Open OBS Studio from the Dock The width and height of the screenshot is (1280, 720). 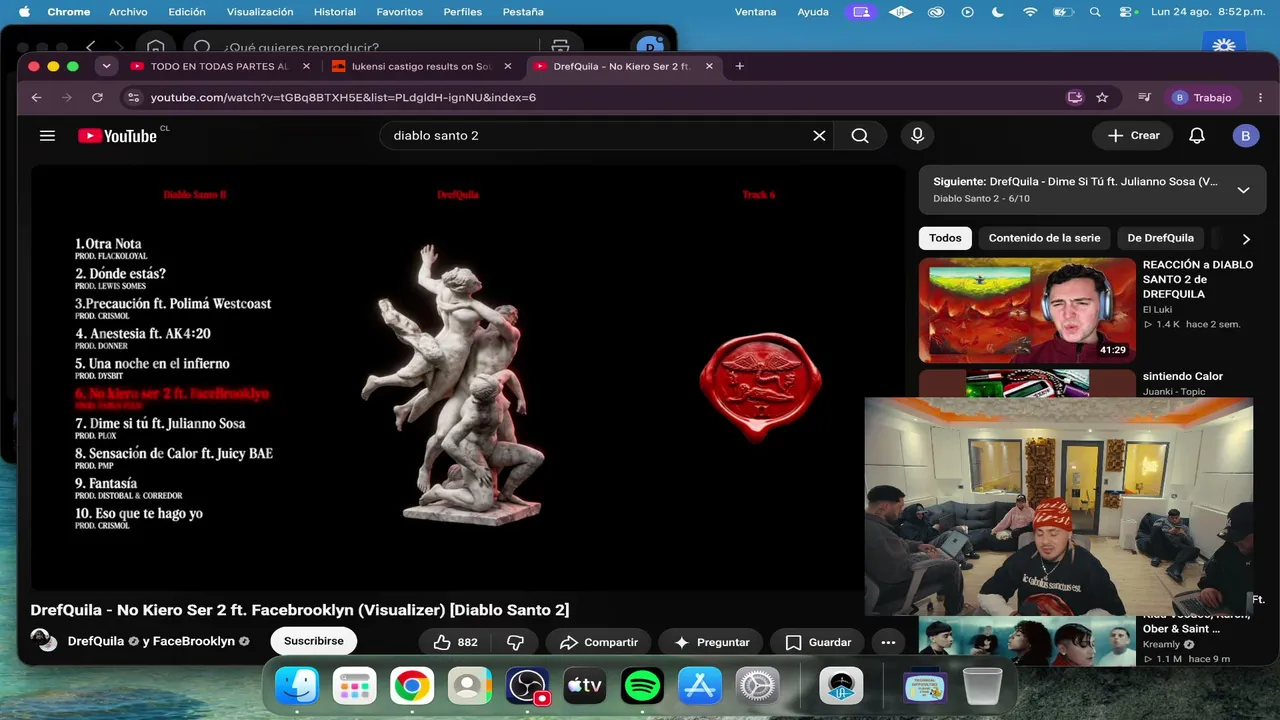click(527, 686)
